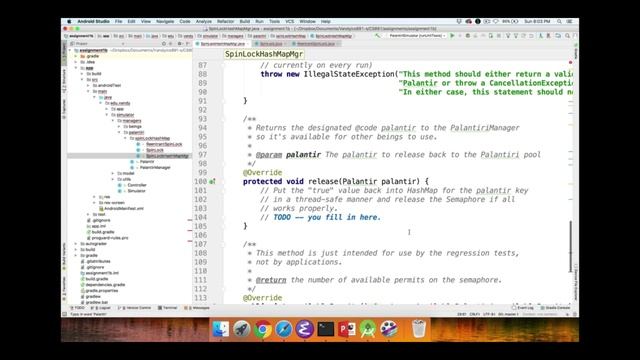This screenshot has width=640, height=360.
Task: Toggle the Structure tool window
Action: coord(64,81)
